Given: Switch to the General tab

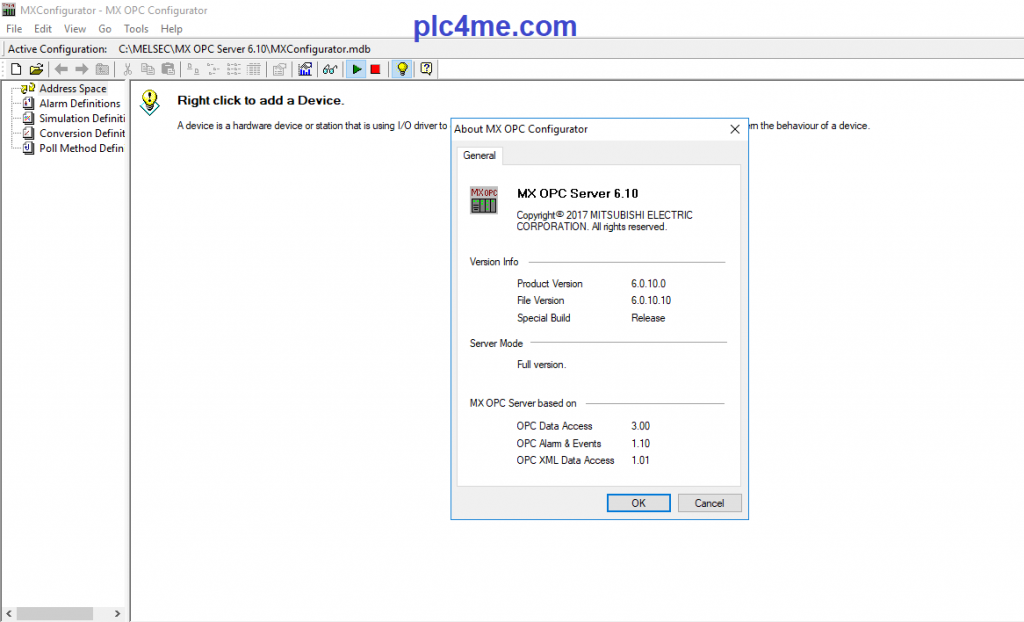Looking at the screenshot, I should (x=479, y=156).
